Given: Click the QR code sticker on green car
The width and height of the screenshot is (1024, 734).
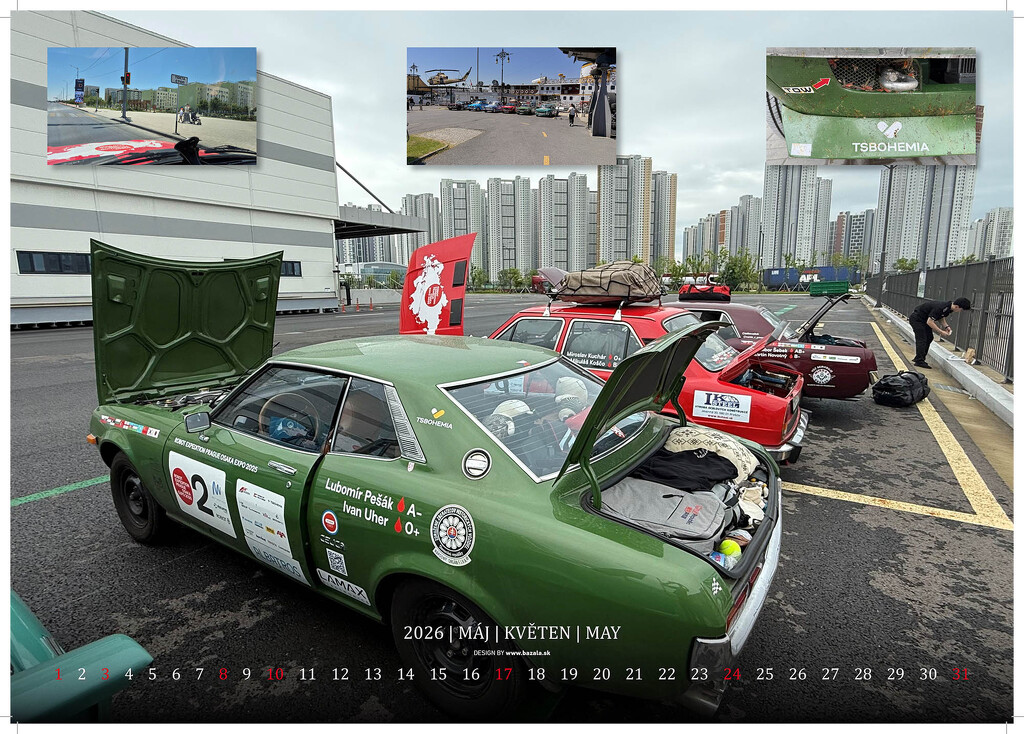Looking at the screenshot, I should [336, 562].
